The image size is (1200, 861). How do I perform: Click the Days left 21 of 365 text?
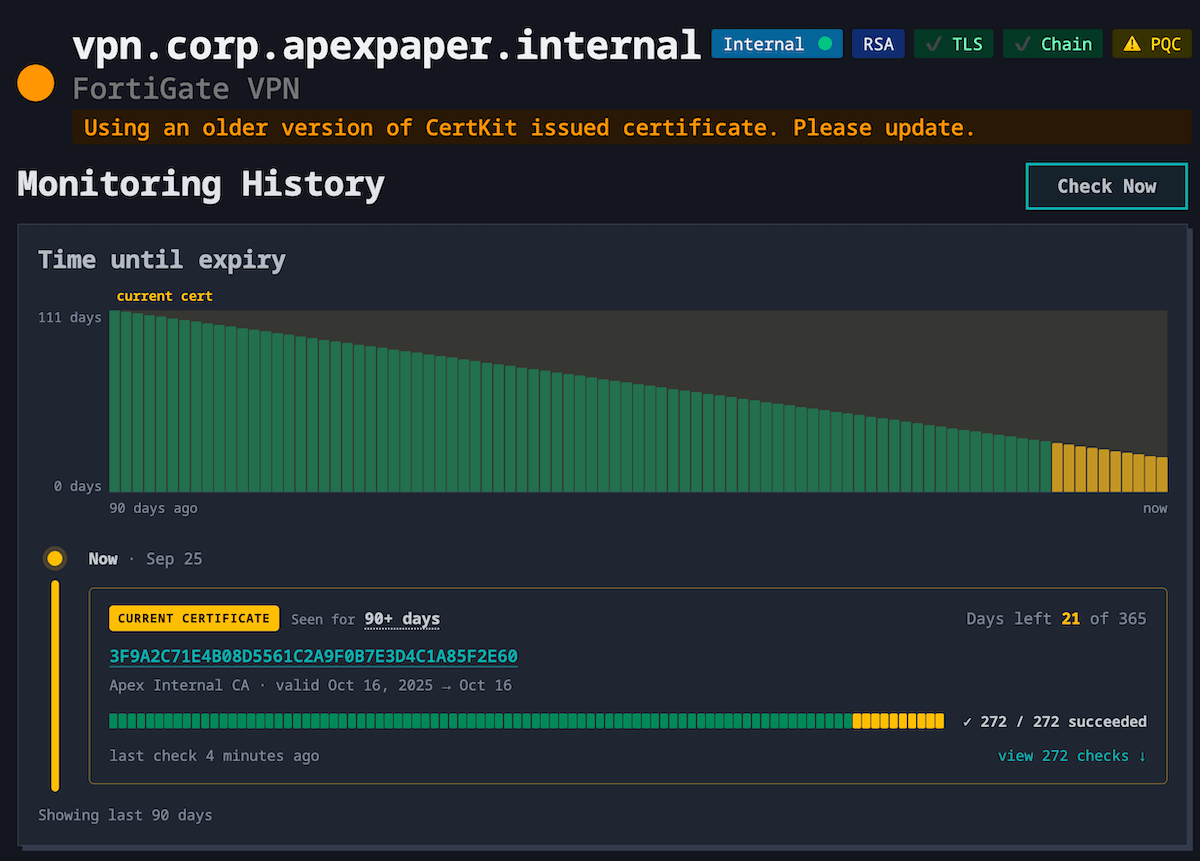[1056, 619]
